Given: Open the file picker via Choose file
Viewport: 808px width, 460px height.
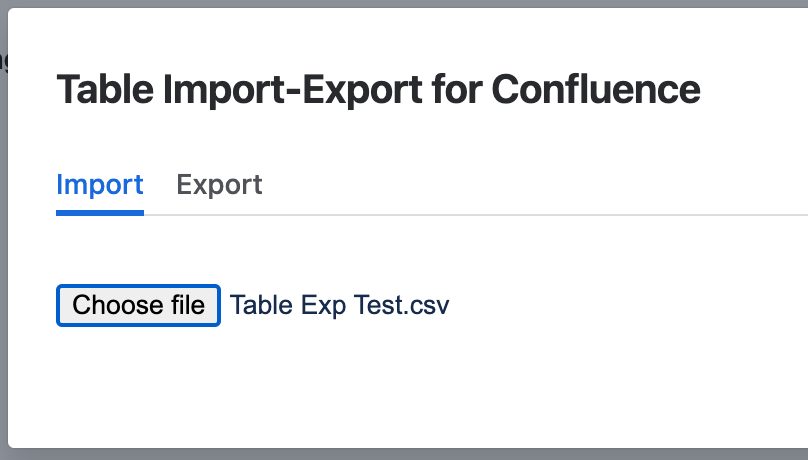Looking at the screenshot, I should click(x=138, y=305).
